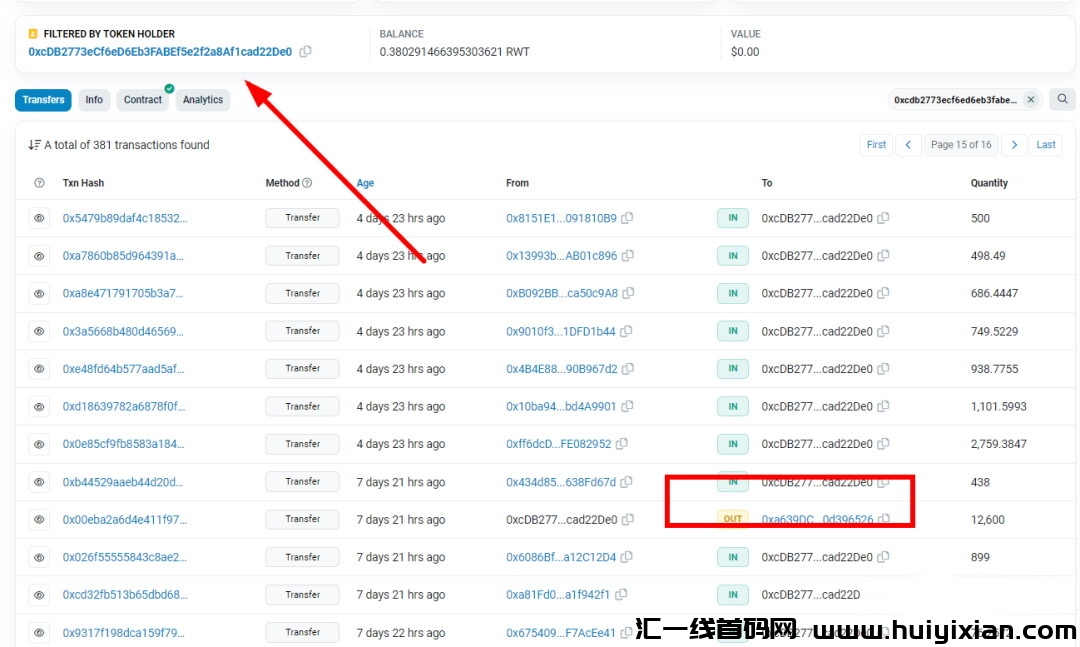Screen dimensions: 1080x647
Task: Open the Contract tab
Action: pyautogui.click(x=143, y=100)
